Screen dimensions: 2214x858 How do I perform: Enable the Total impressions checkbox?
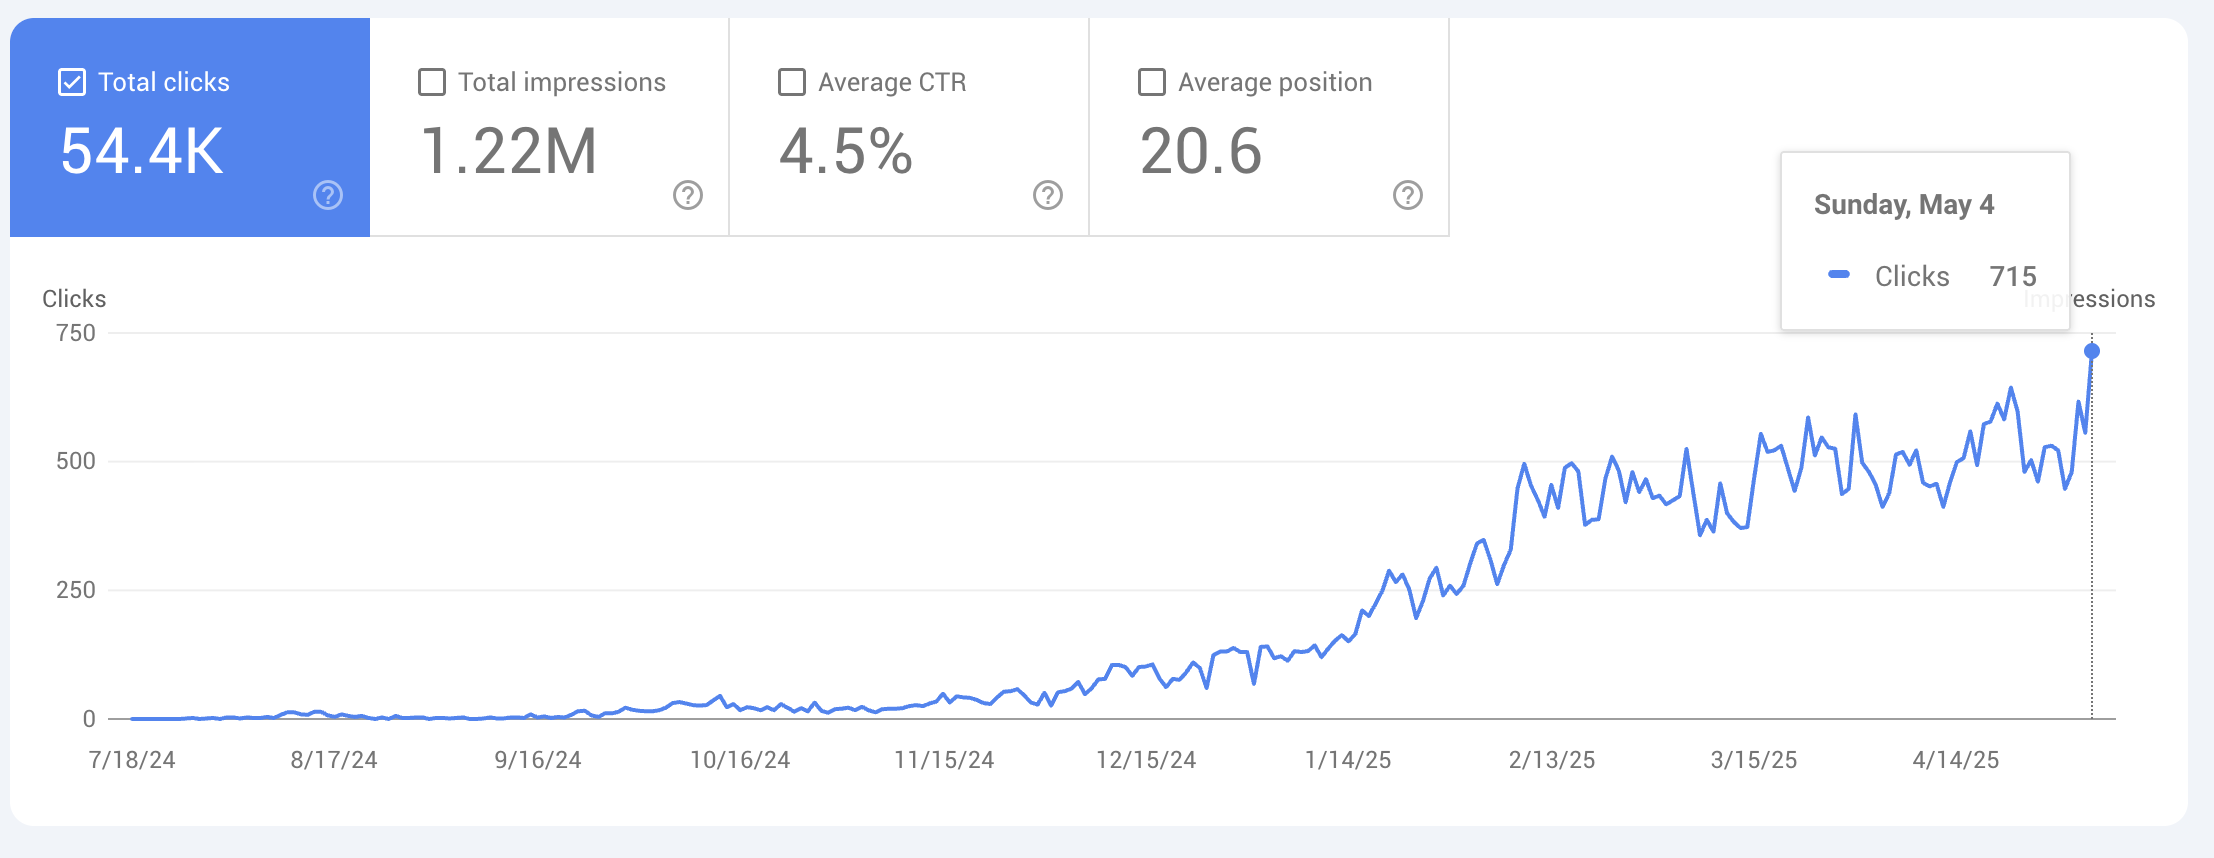coord(431,82)
